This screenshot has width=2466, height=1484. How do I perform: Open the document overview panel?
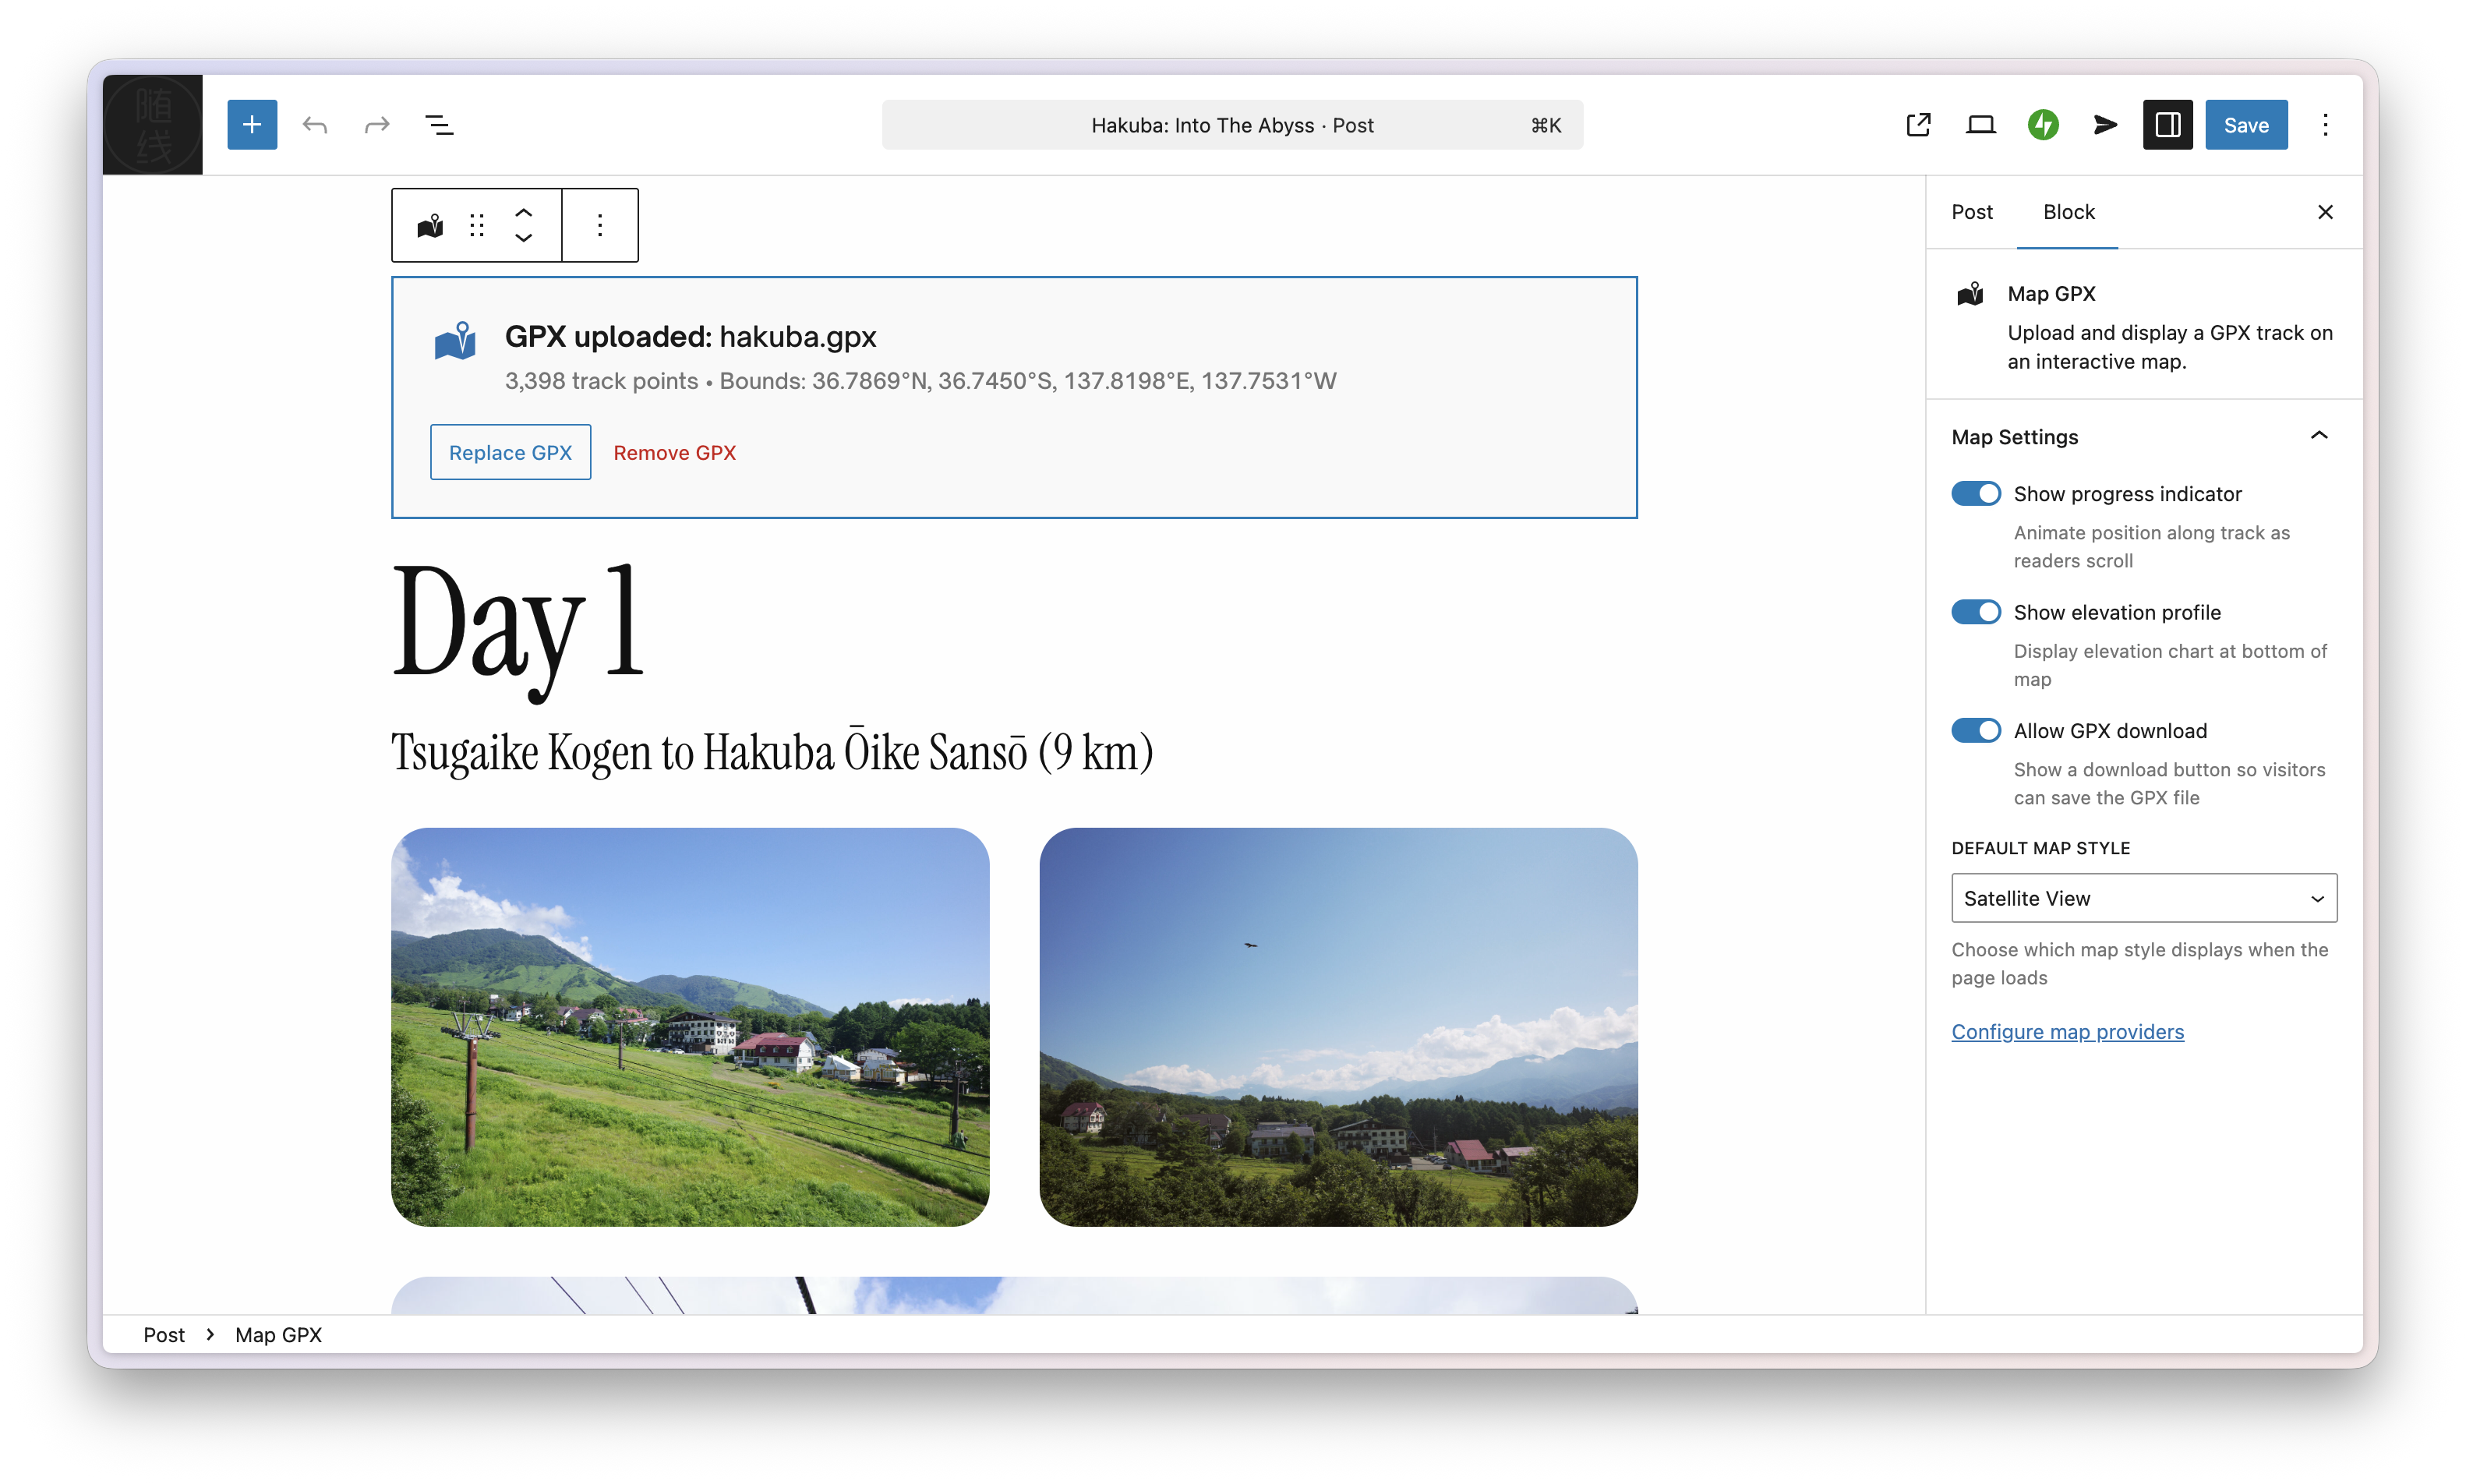point(440,124)
